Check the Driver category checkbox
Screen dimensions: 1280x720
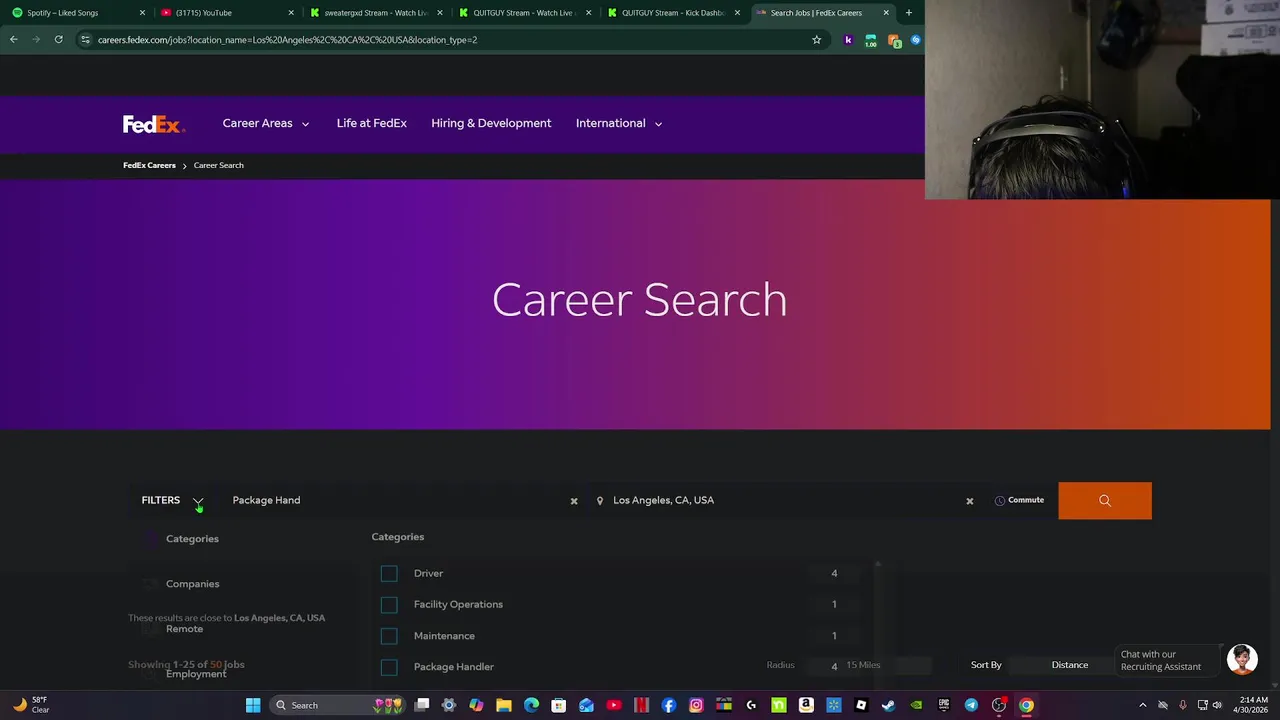389,573
